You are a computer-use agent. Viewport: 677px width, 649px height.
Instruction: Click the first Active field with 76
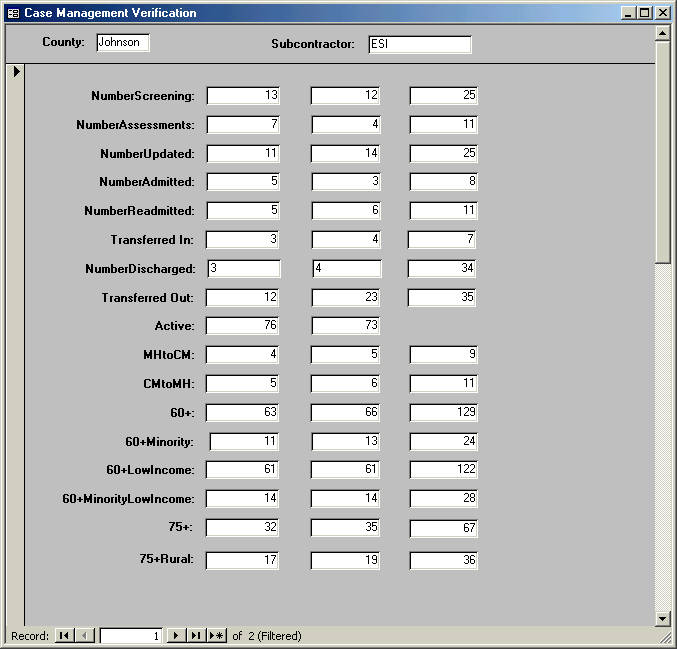pyautogui.click(x=243, y=326)
